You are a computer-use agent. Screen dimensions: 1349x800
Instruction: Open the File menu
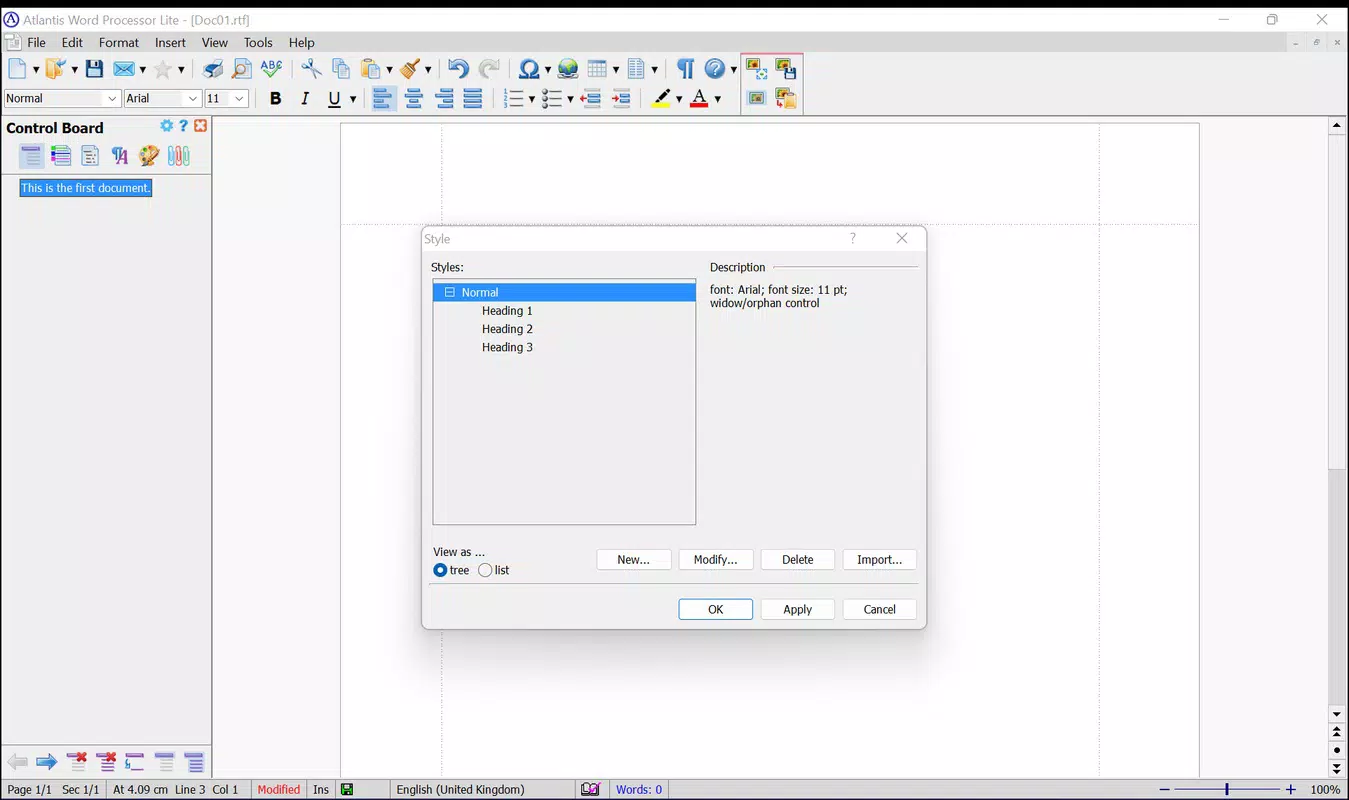37,42
